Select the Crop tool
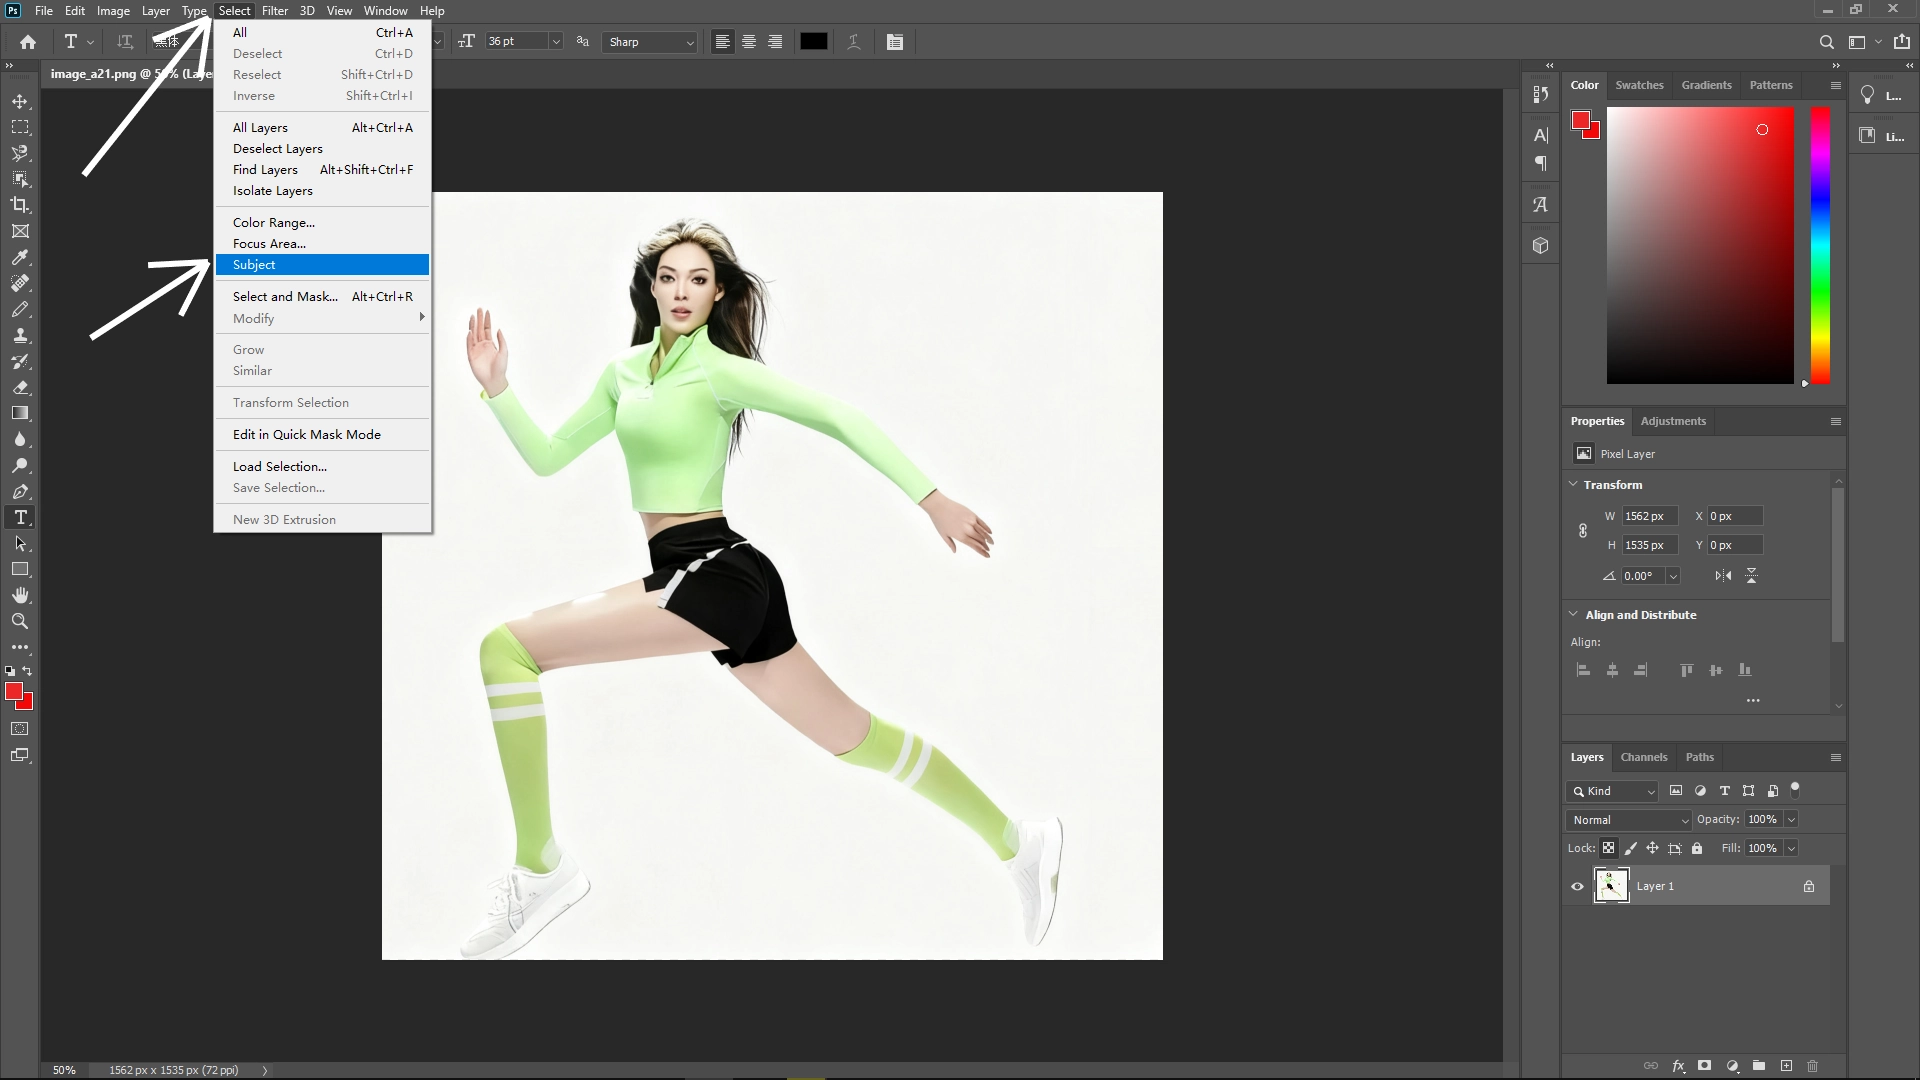The width and height of the screenshot is (1920, 1080). point(20,205)
